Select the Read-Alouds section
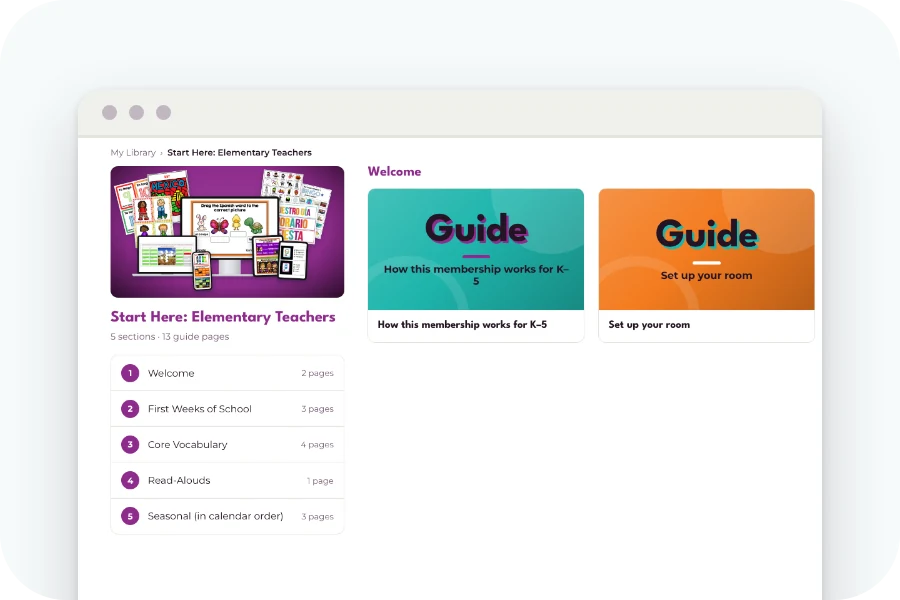Screen dimensions: 900x600 [x=227, y=481]
